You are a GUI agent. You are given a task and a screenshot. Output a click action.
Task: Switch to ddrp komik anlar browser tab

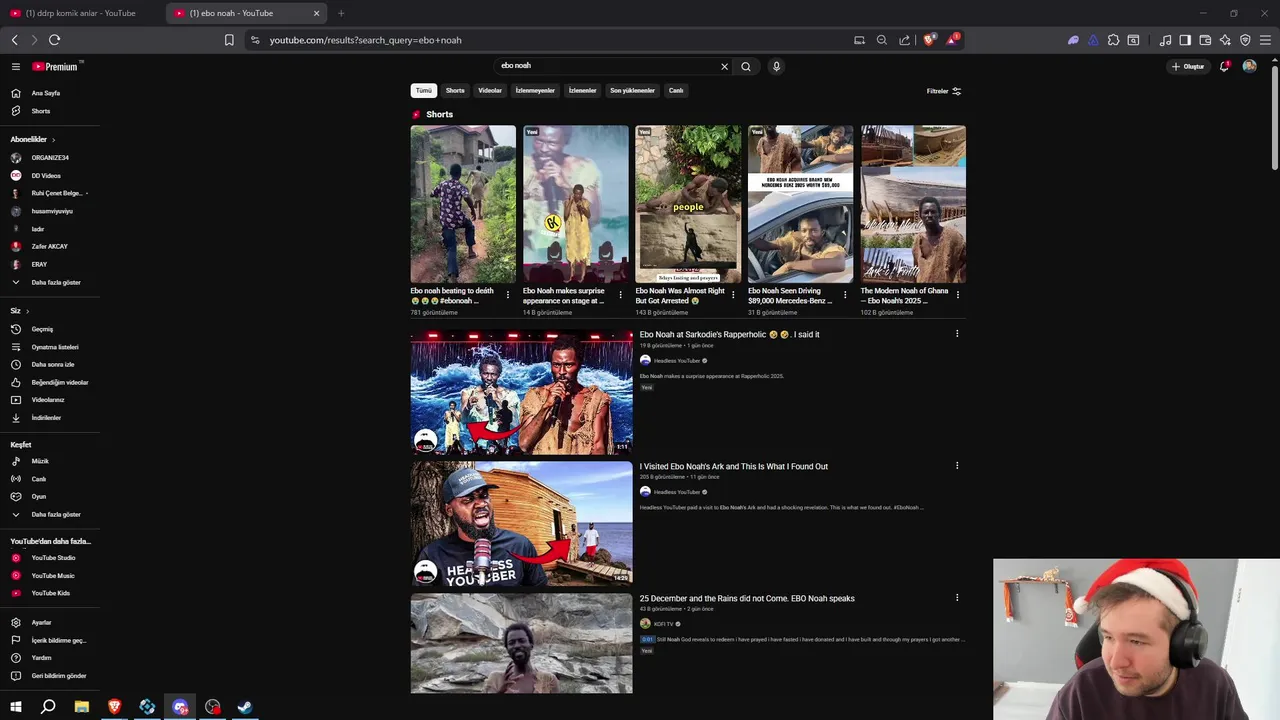coord(80,13)
